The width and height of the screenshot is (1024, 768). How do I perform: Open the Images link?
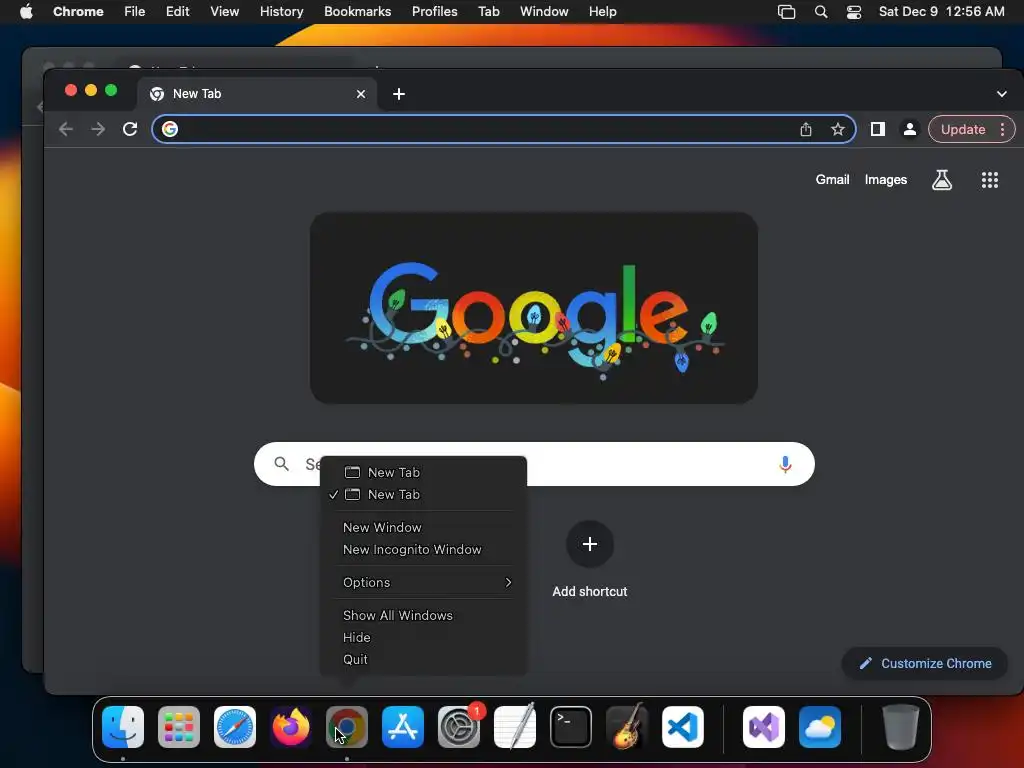886,180
